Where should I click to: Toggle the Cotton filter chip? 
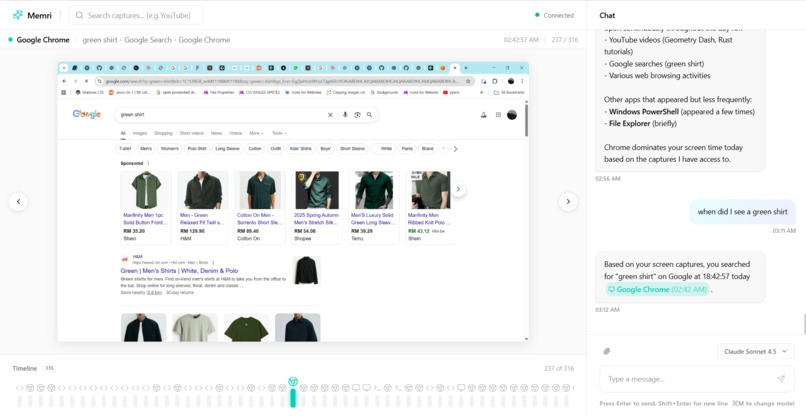[x=255, y=149]
